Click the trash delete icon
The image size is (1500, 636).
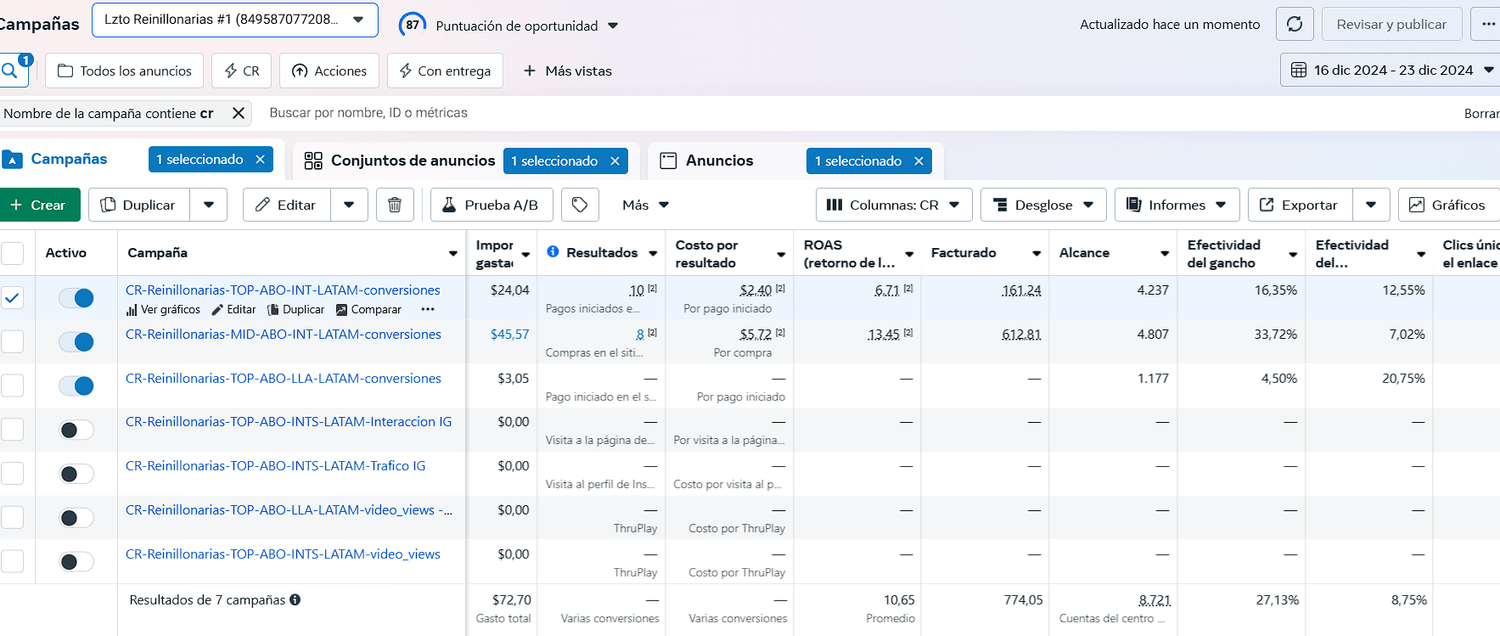click(x=395, y=205)
